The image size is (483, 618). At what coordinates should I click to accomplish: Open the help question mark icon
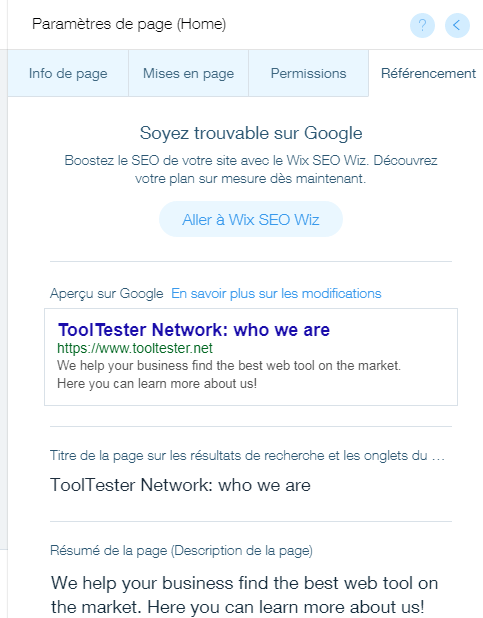pos(422,26)
